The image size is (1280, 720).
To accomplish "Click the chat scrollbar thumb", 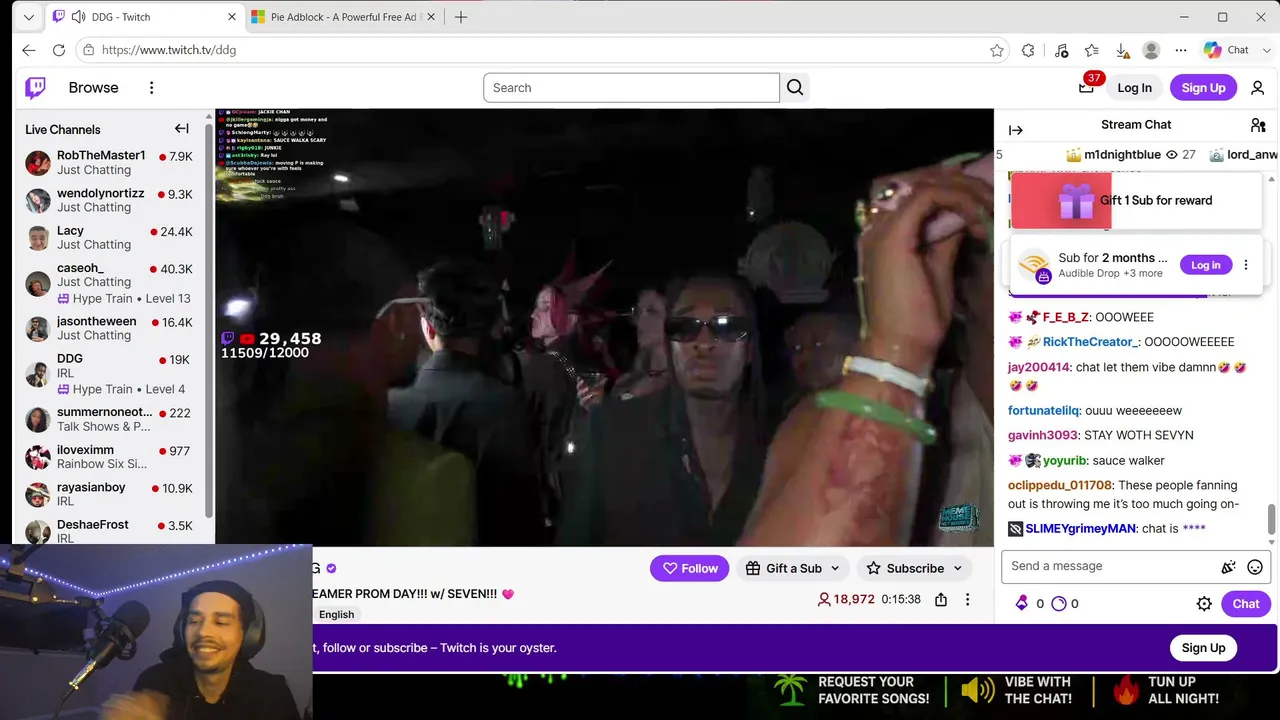I will click(1272, 519).
